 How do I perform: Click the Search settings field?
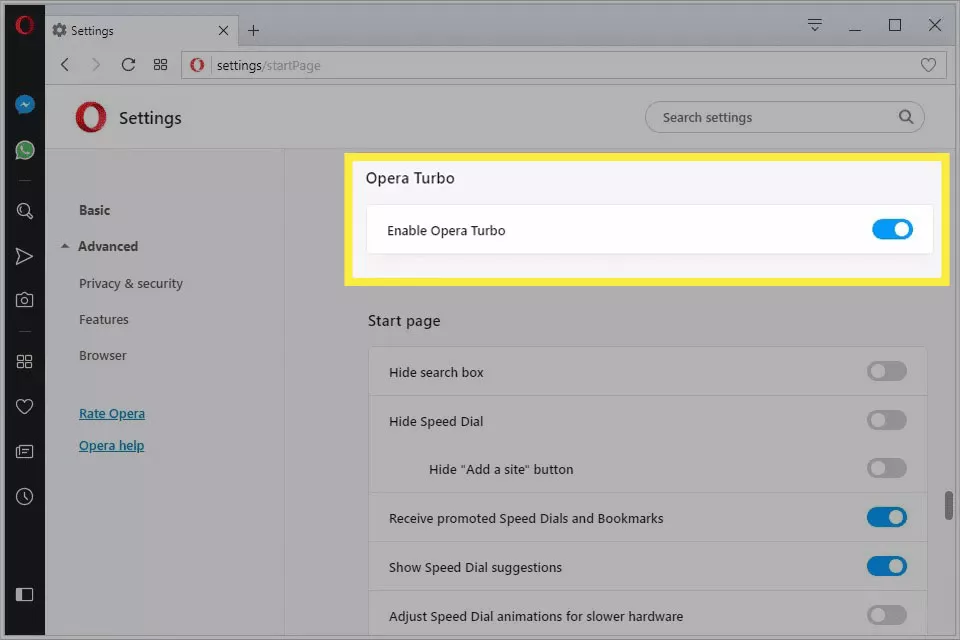pos(775,117)
